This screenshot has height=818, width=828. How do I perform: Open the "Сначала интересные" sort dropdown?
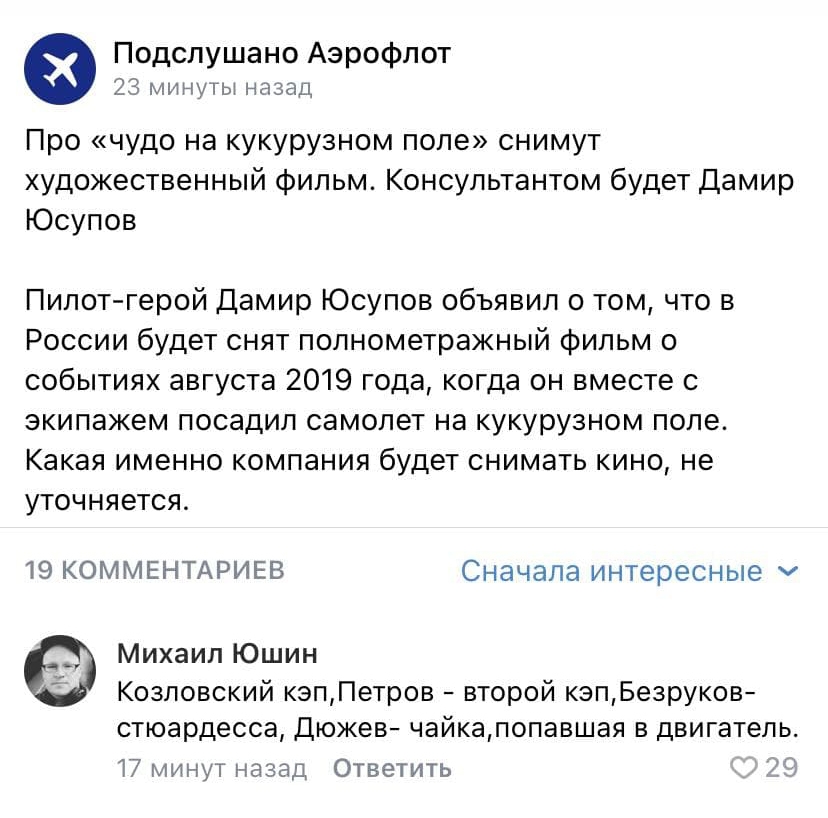coord(611,571)
